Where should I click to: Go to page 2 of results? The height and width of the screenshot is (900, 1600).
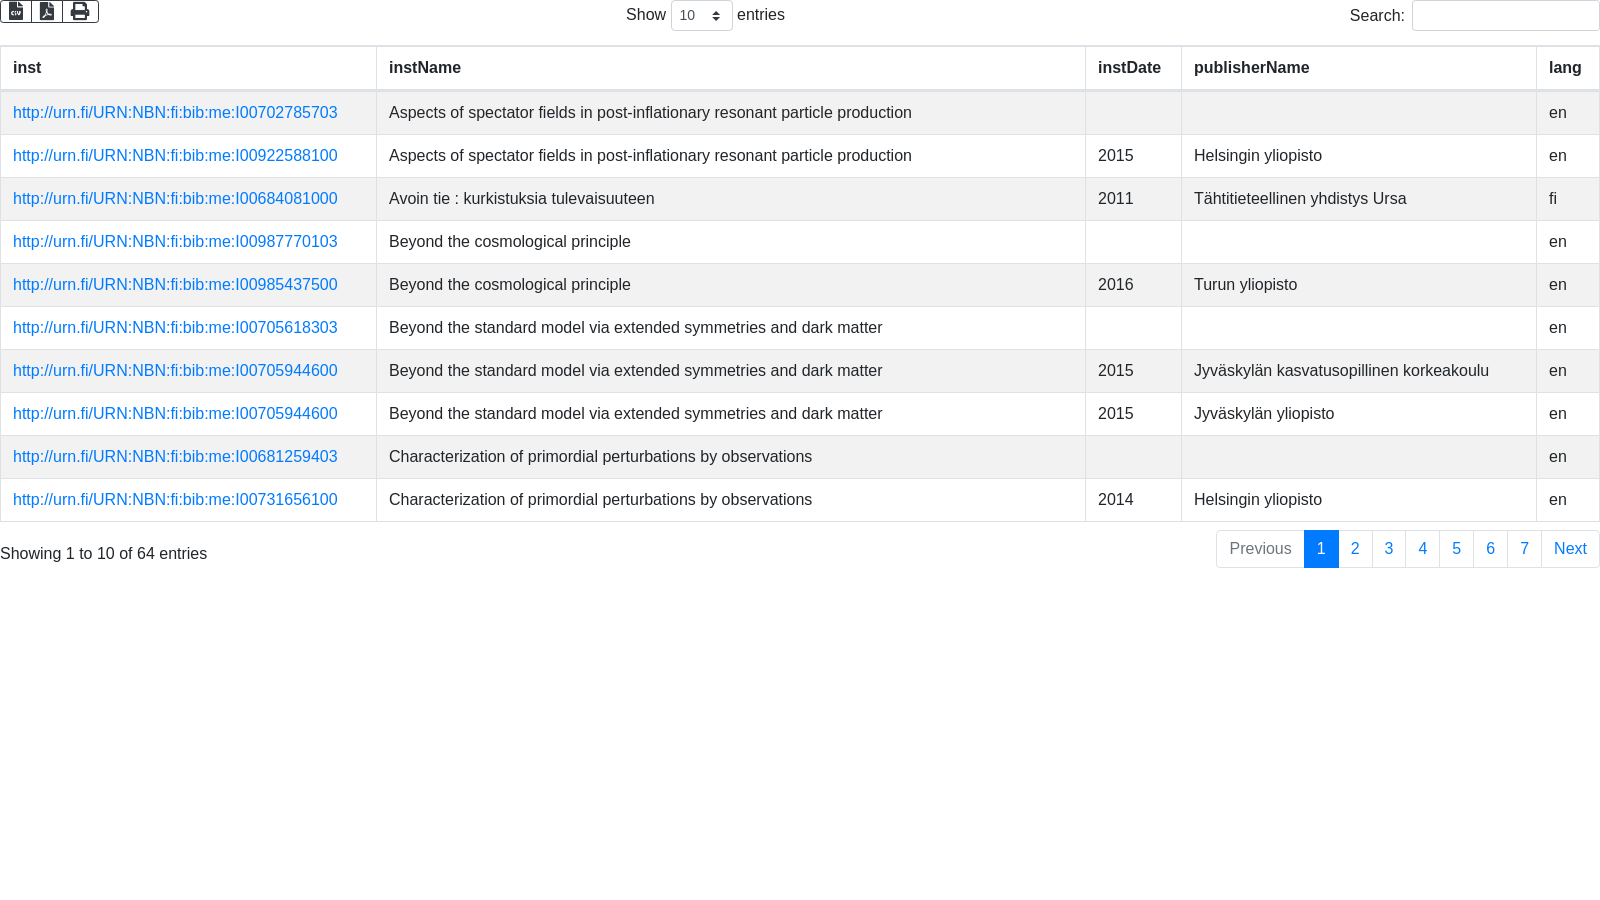click(1355, 549)
